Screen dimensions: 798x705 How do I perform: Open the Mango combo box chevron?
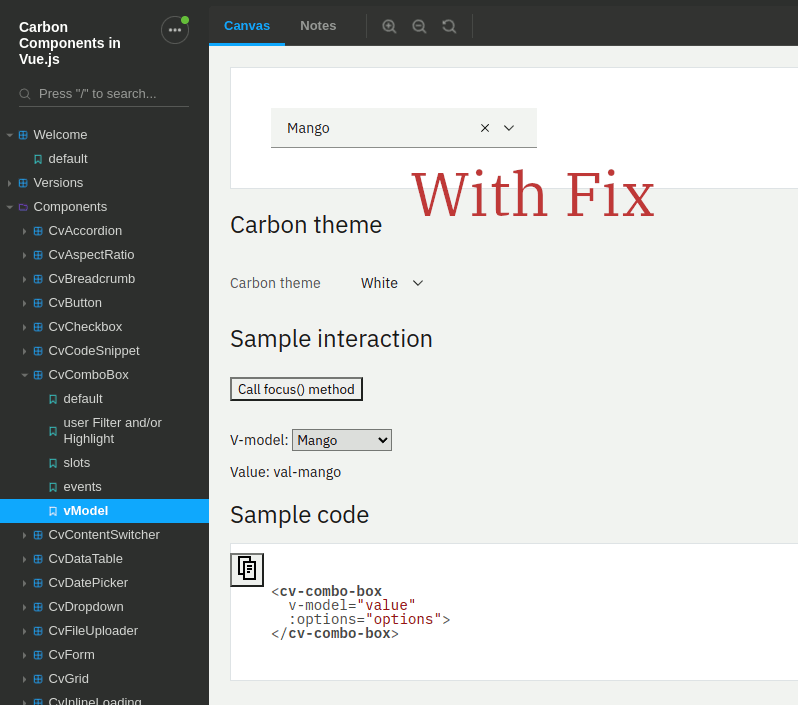[x=509, y=128]
